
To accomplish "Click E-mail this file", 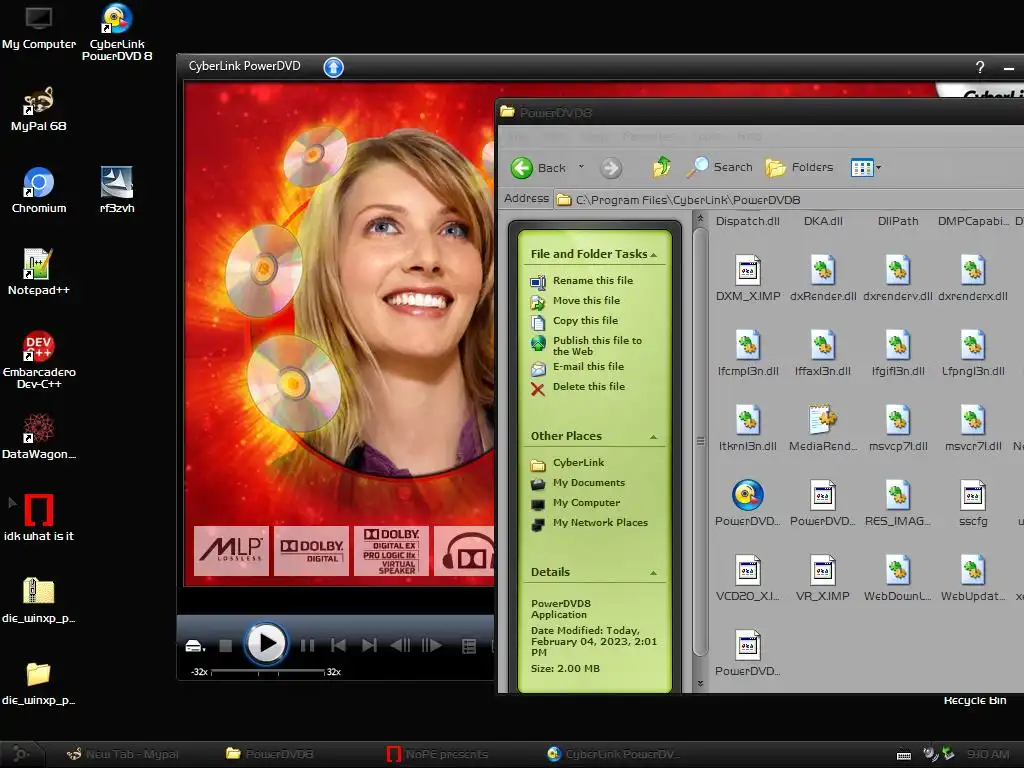I will [x=588, y=366].
